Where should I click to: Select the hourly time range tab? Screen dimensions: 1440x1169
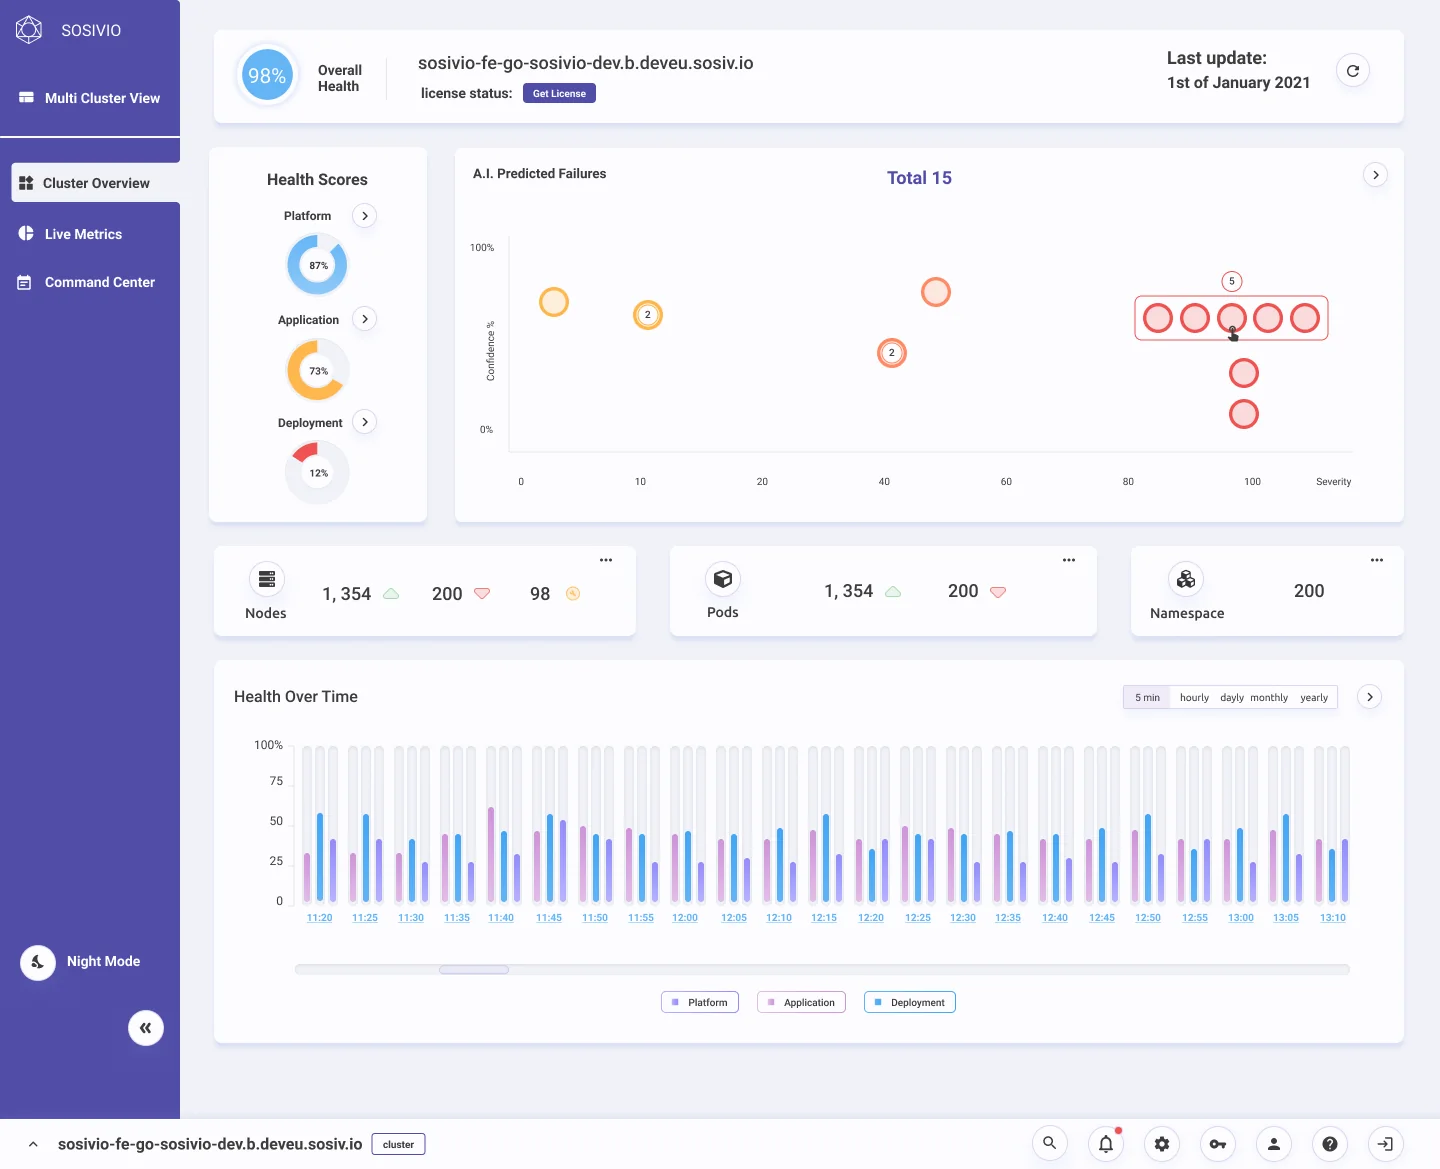(x=1194, y=698)
